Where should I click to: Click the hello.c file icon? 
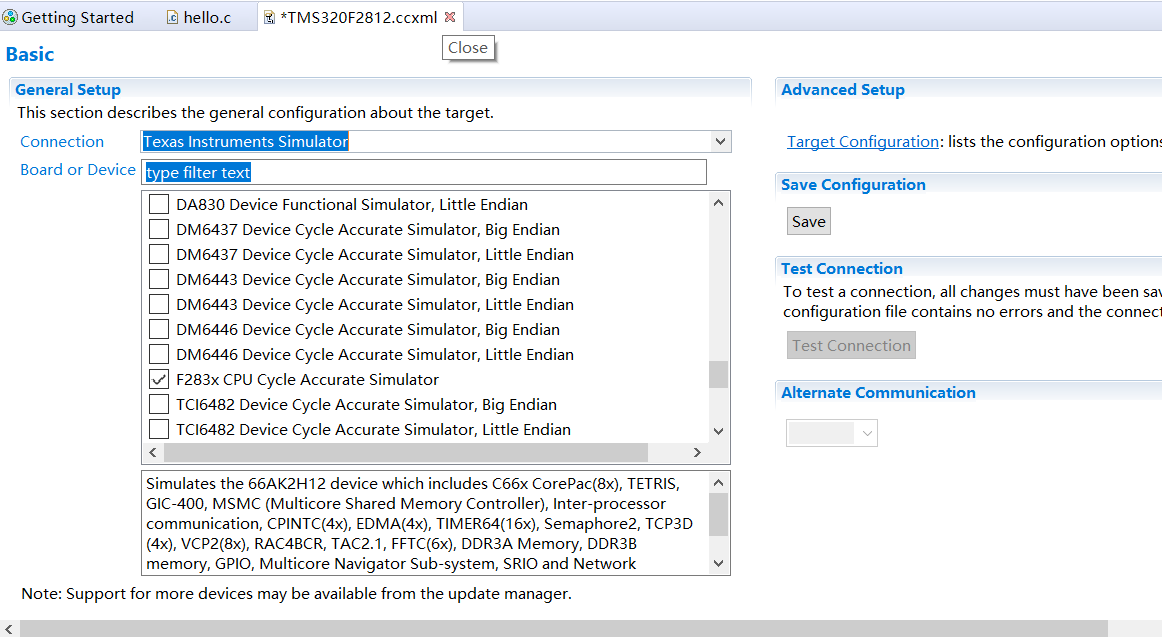click(172, 17)
